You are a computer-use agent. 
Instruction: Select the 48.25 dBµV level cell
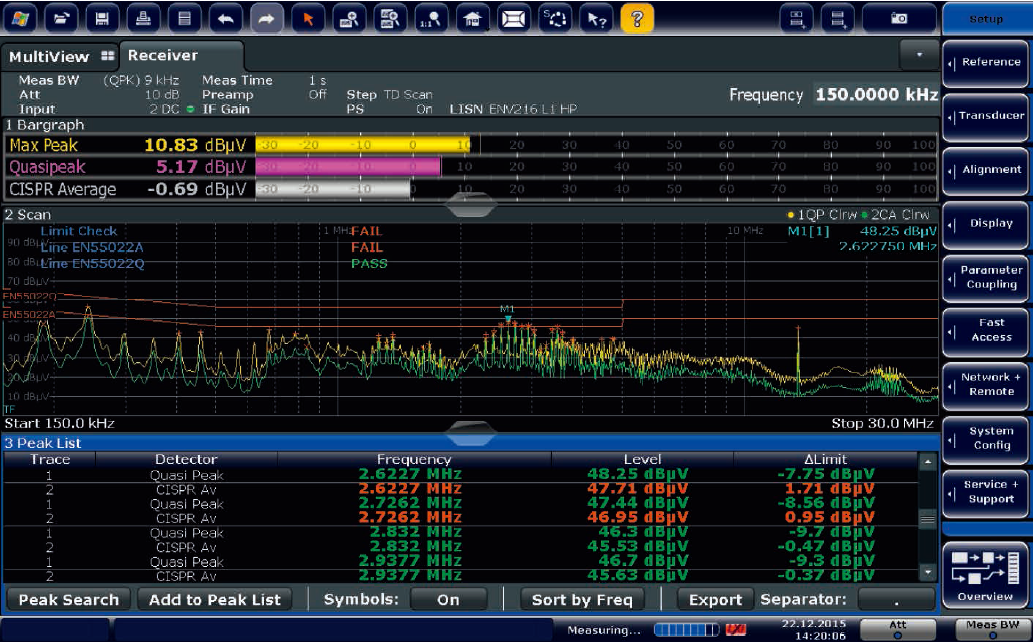click(638, 474)
